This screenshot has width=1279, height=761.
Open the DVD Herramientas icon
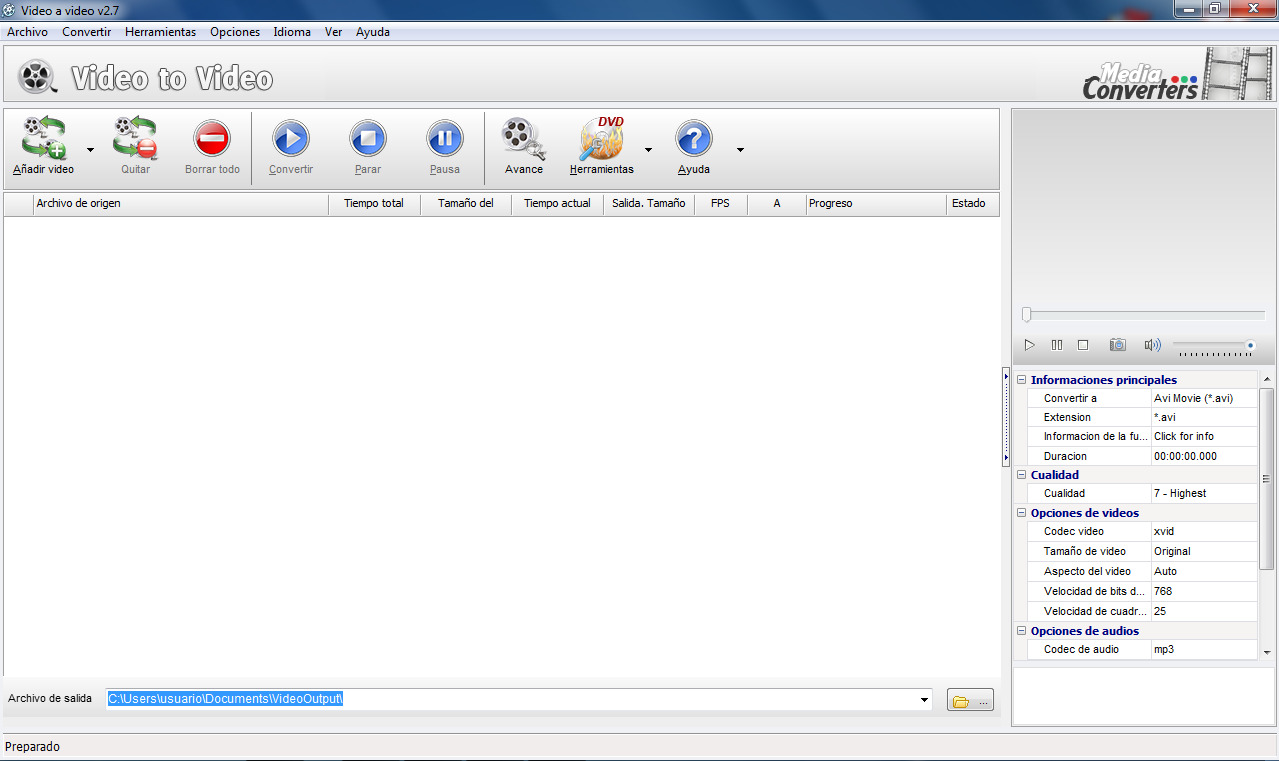tap(602, 138)
